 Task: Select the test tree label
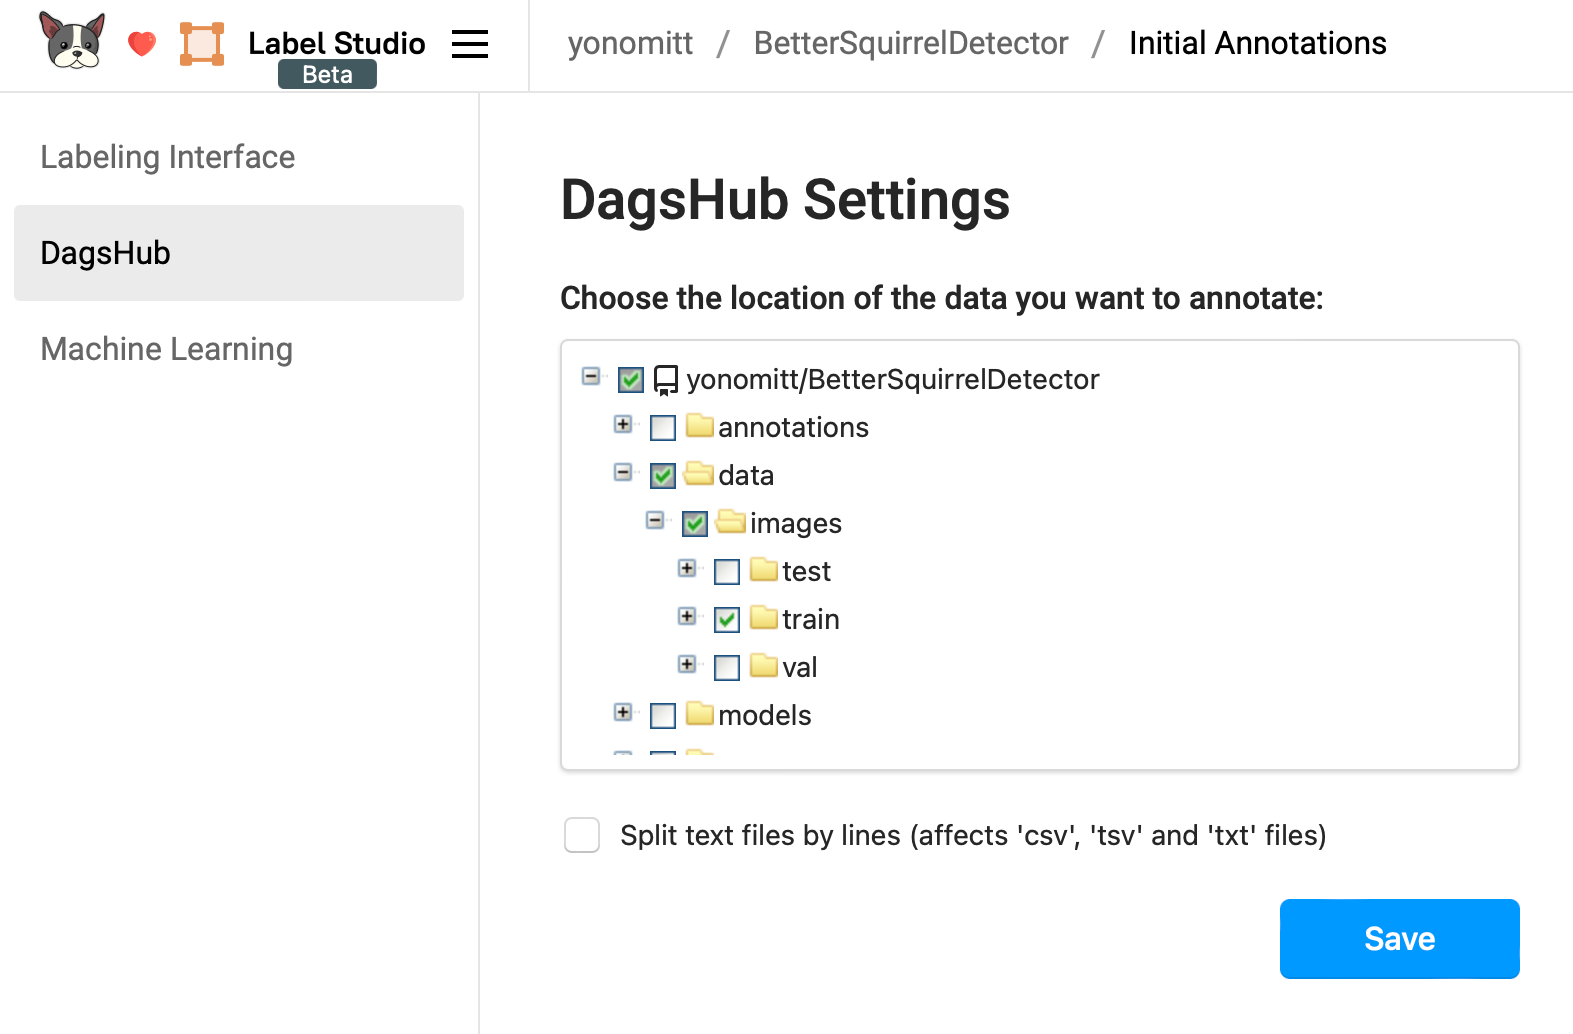806,572
